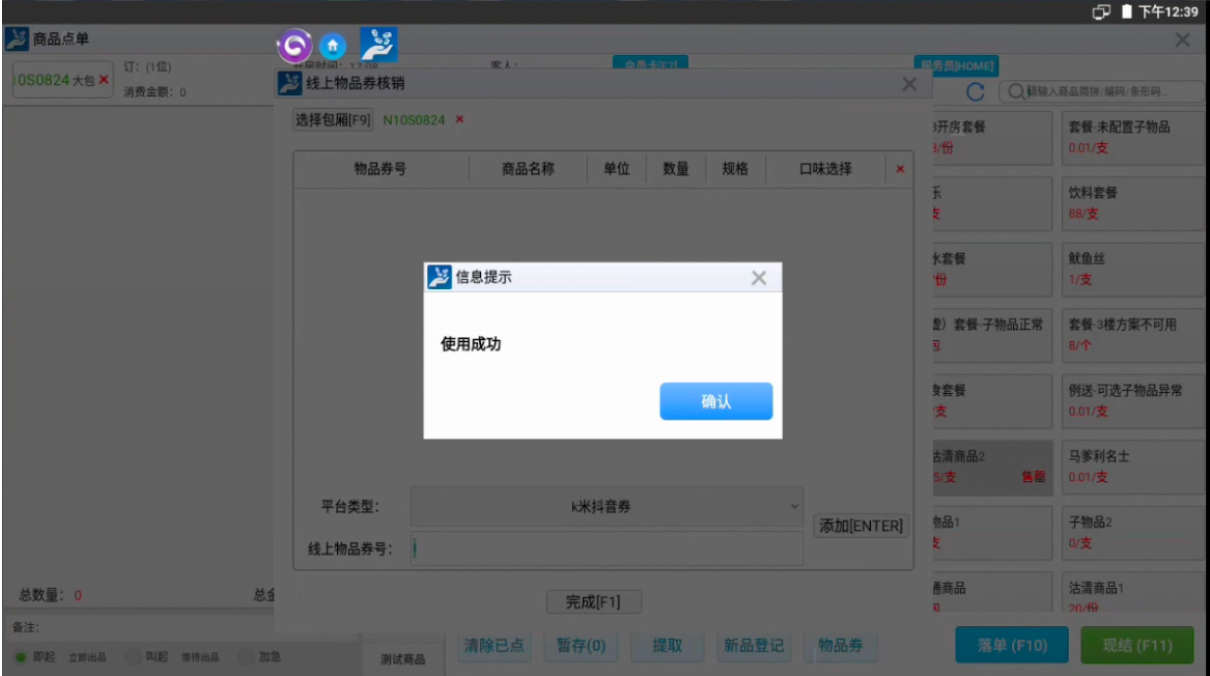Open the 物品券 voucher function

coord(840,645)
